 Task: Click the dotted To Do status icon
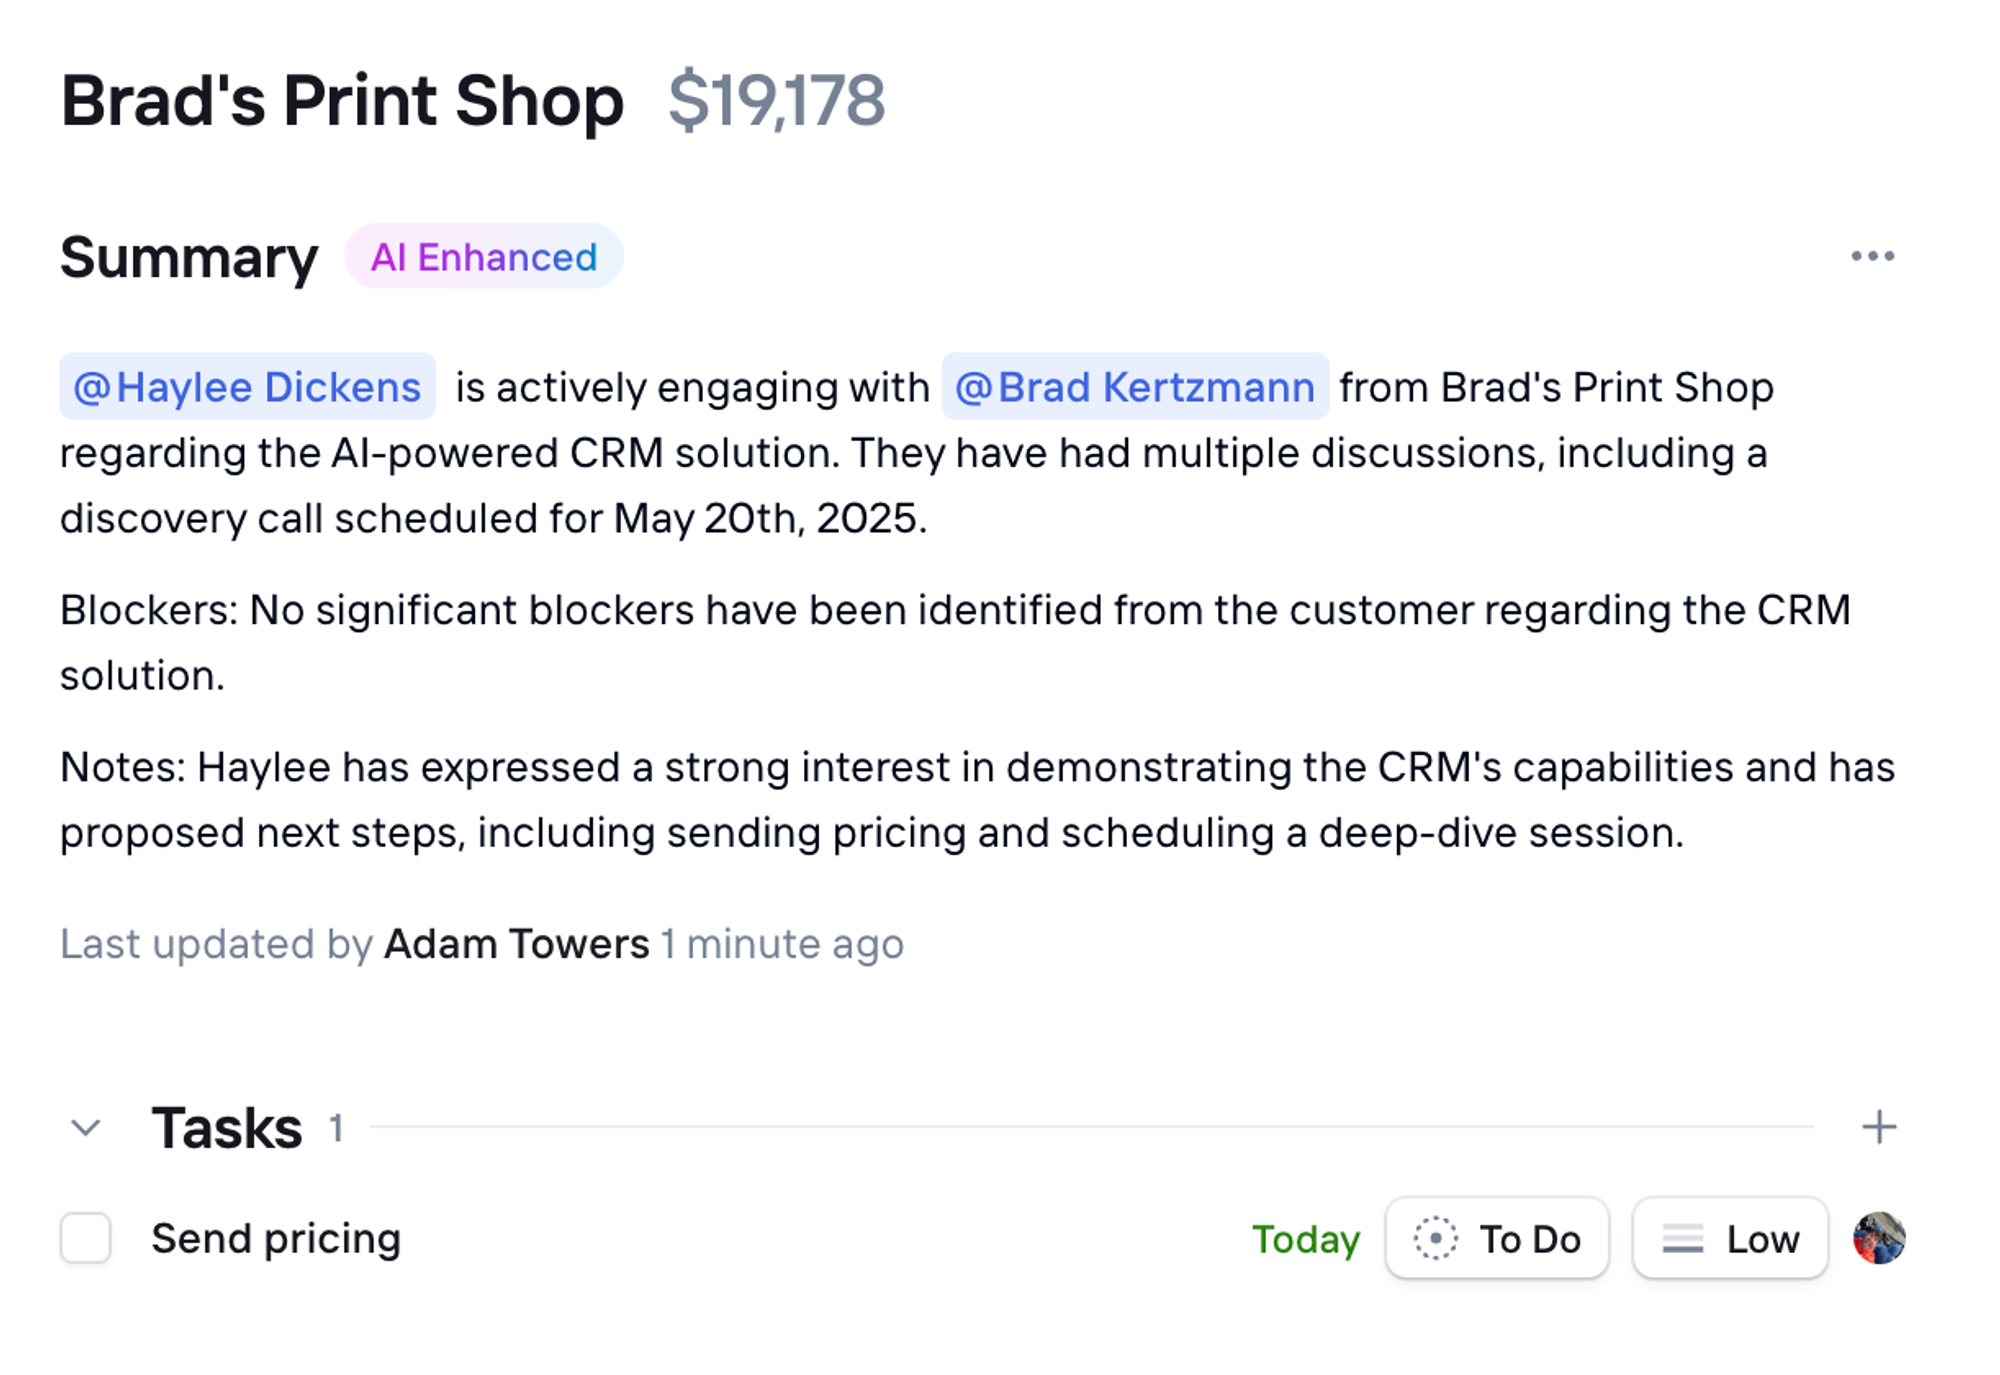tap(1435, 1238)
